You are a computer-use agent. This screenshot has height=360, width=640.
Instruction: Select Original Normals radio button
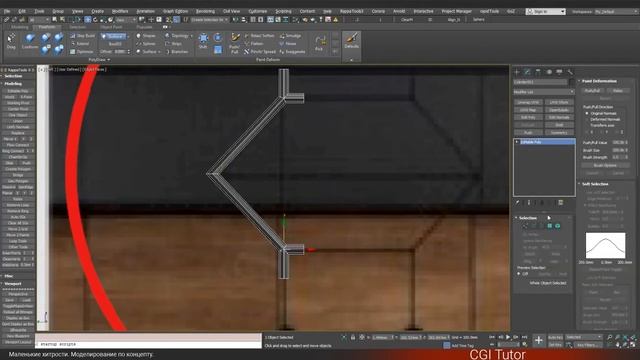[587, 113]
